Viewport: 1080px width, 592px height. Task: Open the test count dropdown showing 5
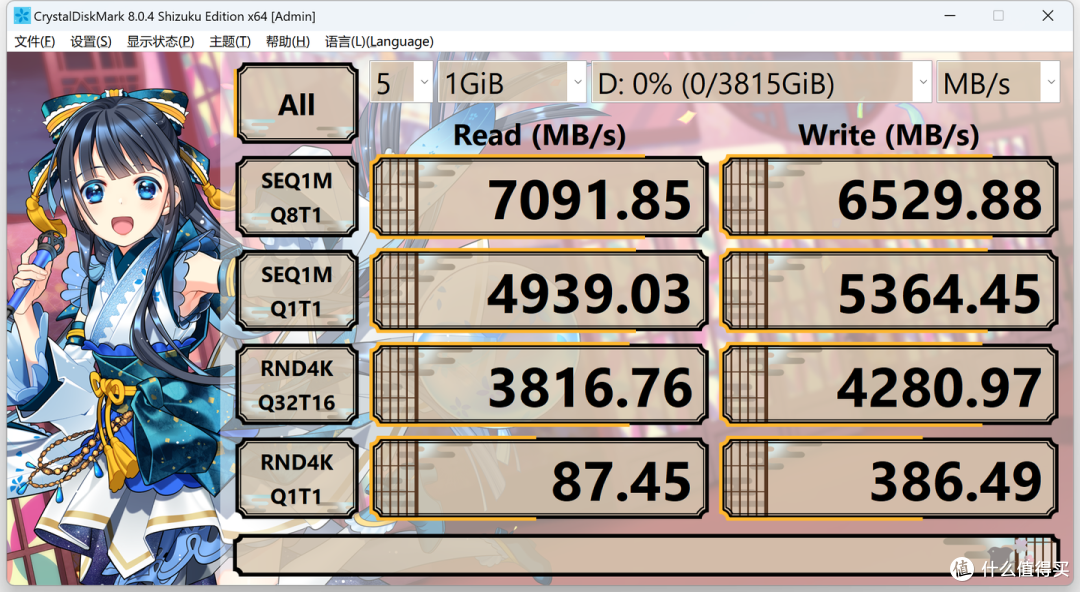click(401, 82)
